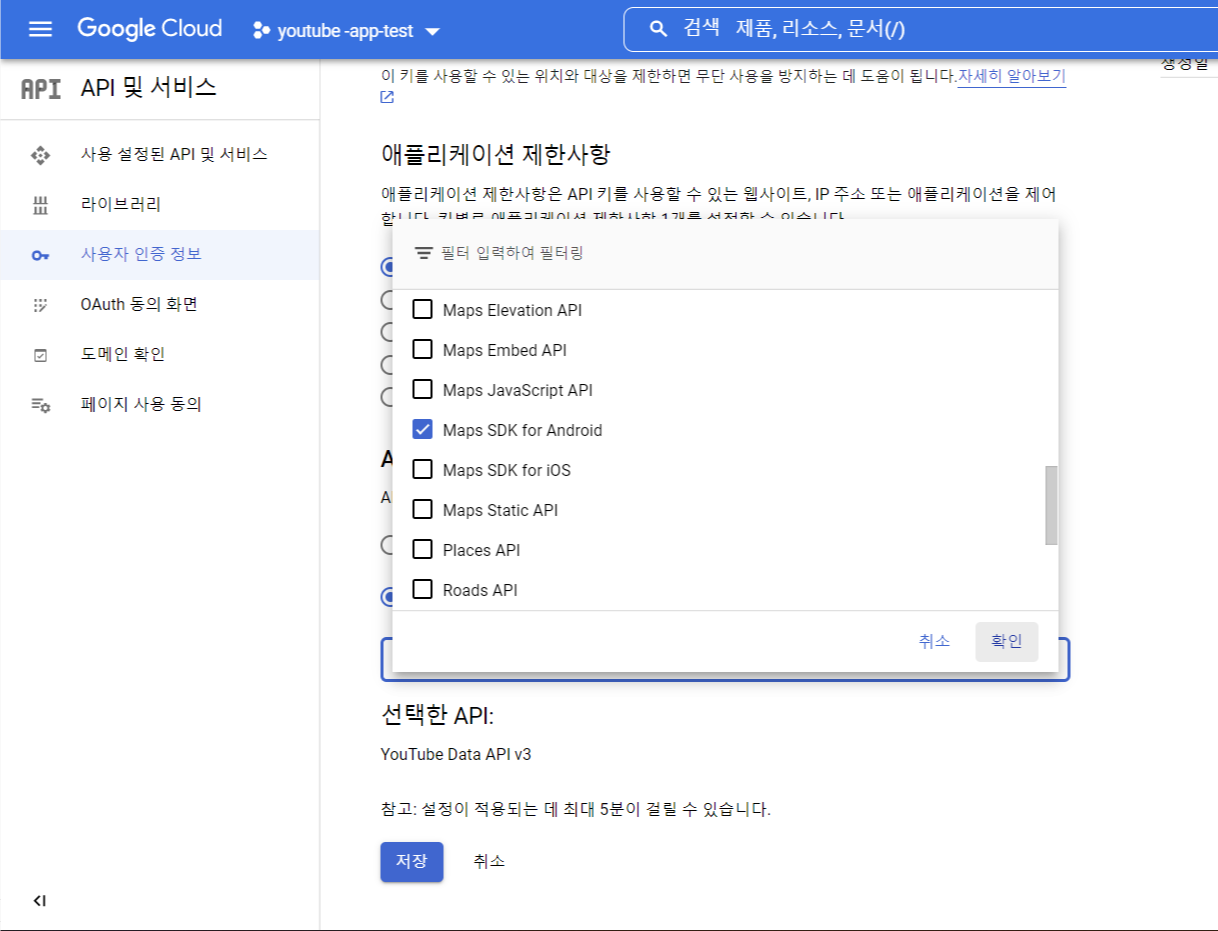Viewport: 1218px width, 931px height.
Task: Click the page usage agreements icon
Action: click(40, 405)
